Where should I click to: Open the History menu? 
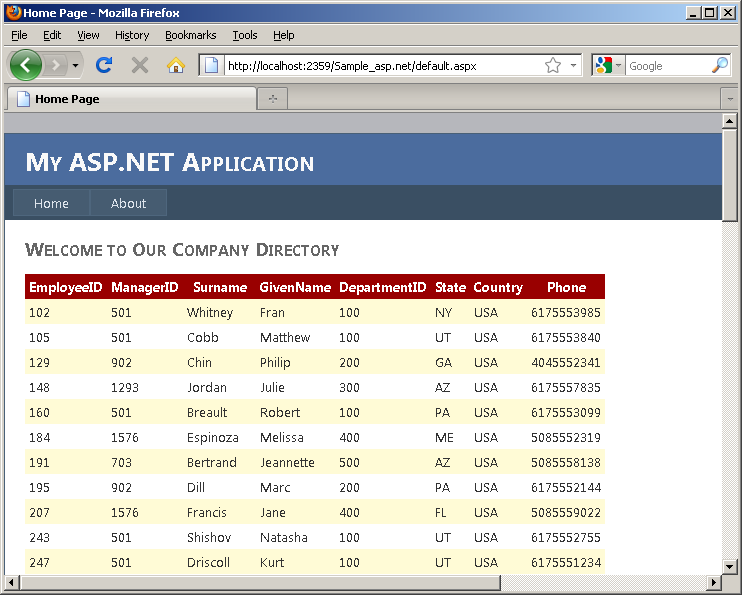tap(132, 35)
